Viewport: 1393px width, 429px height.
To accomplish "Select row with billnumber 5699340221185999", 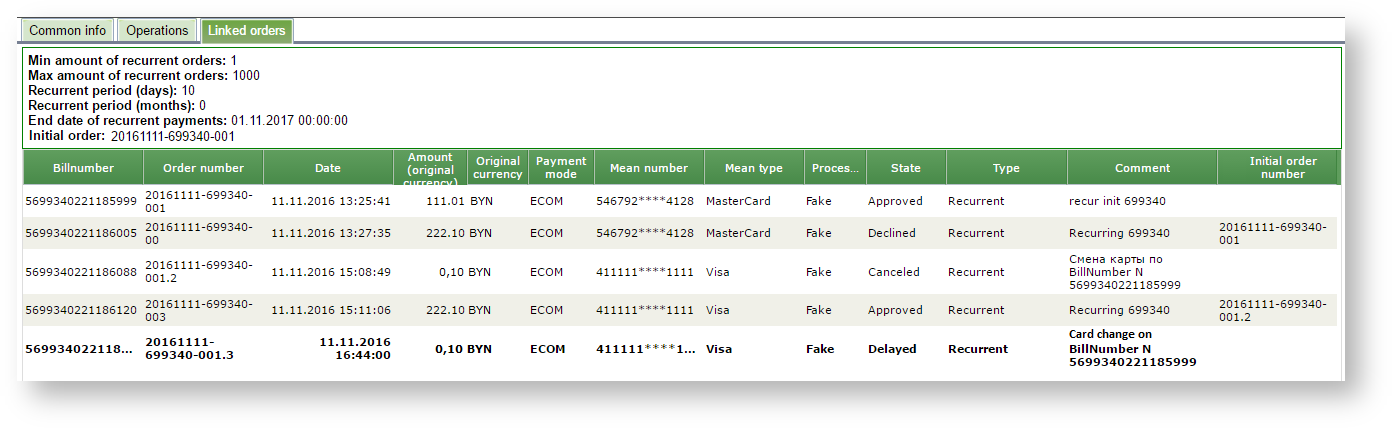I will (81, 202).
